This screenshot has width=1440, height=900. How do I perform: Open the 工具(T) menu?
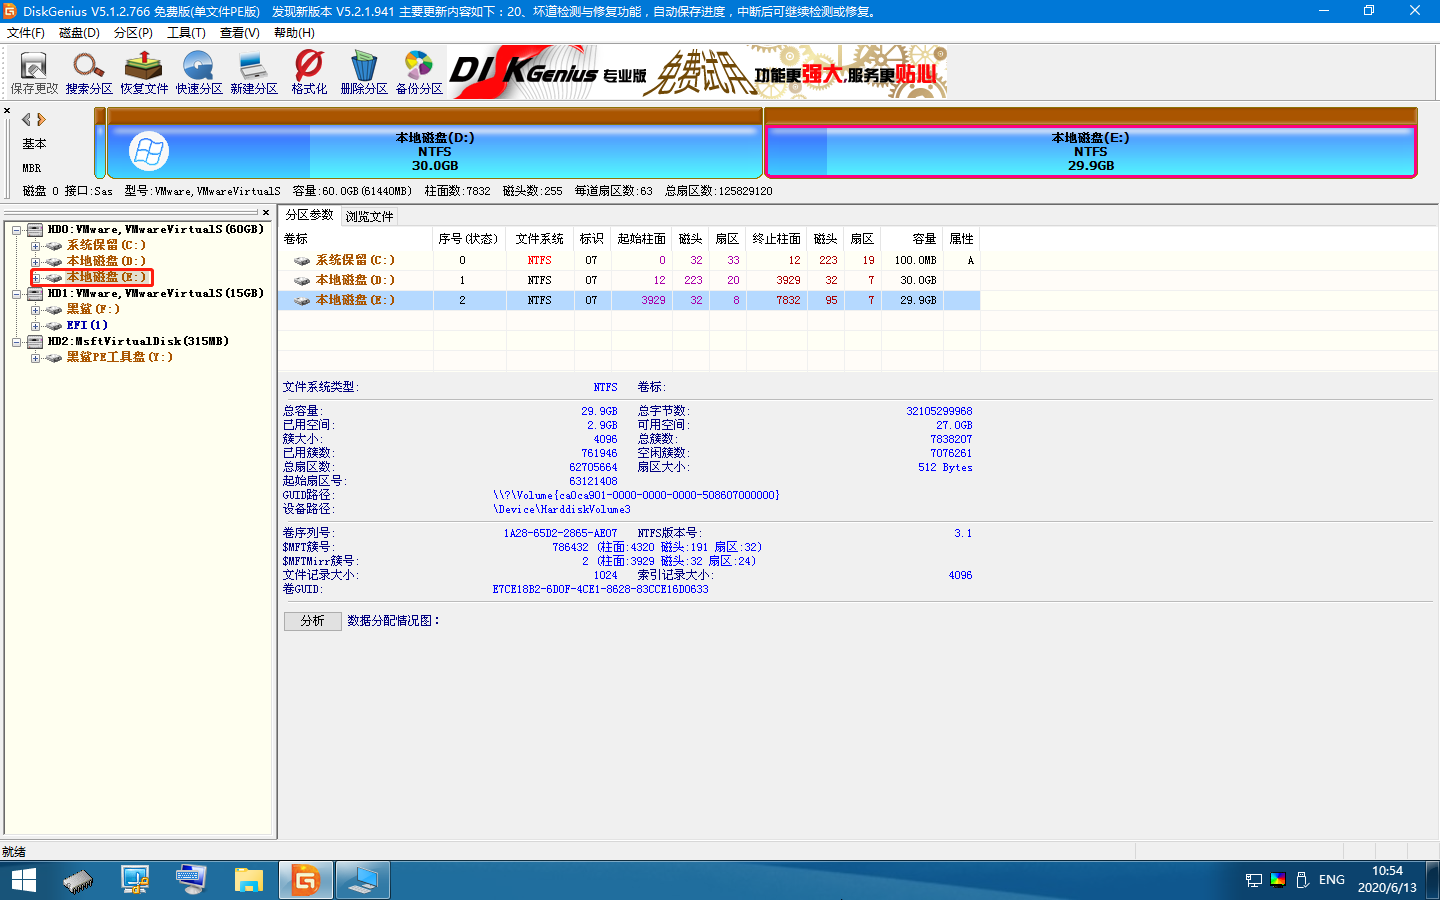point(186,33)
